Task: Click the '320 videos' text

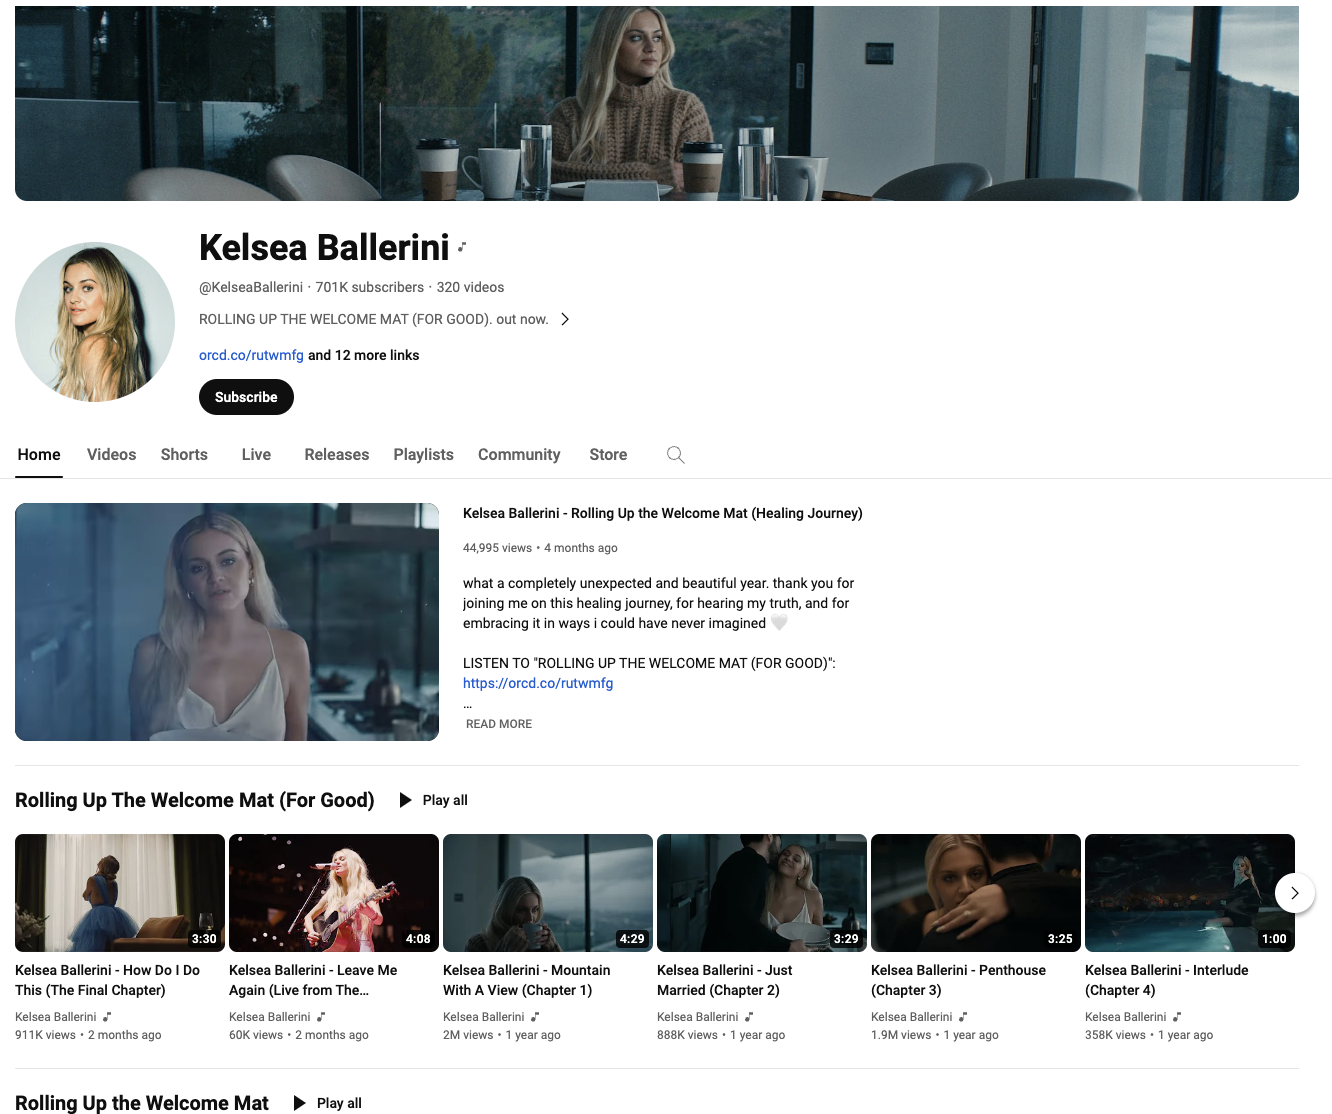Action: point(470,287)
